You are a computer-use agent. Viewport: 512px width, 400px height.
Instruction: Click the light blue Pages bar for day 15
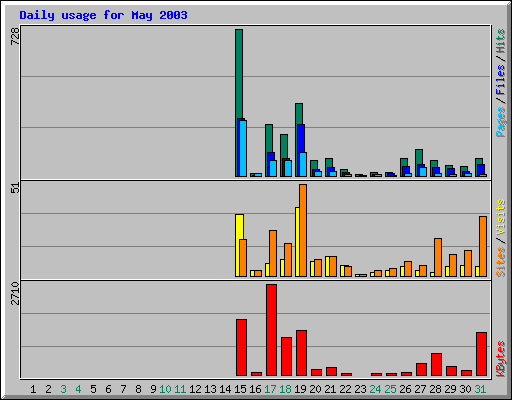point(243,148)
